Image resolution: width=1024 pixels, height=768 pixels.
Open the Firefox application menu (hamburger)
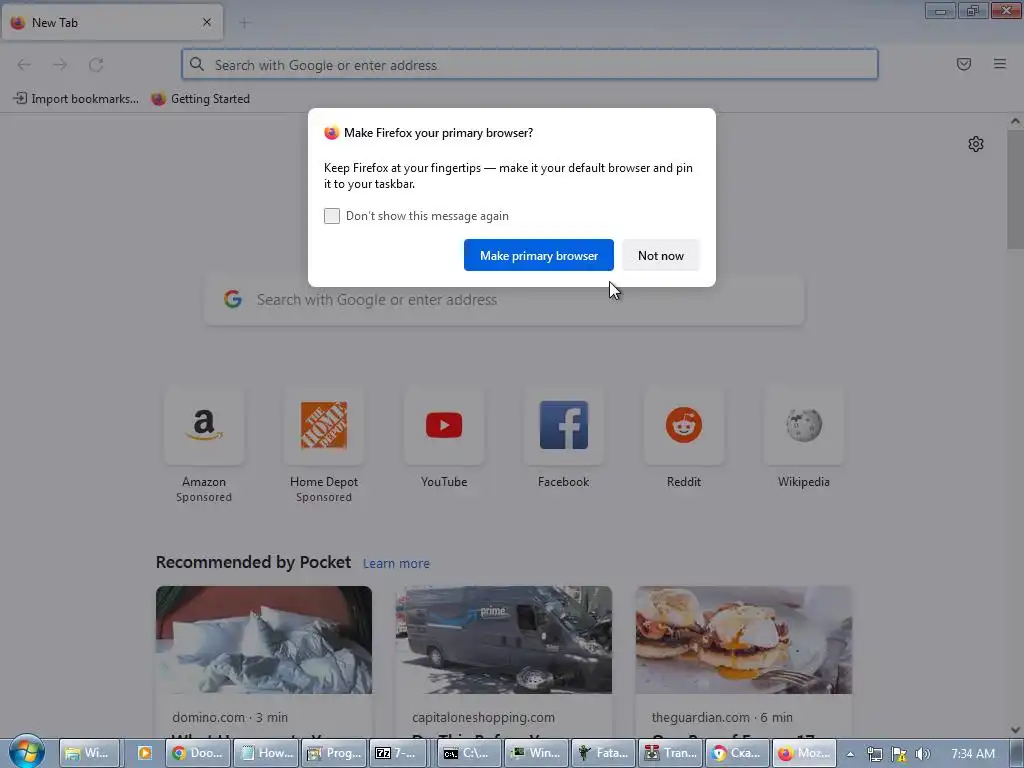1000,64
